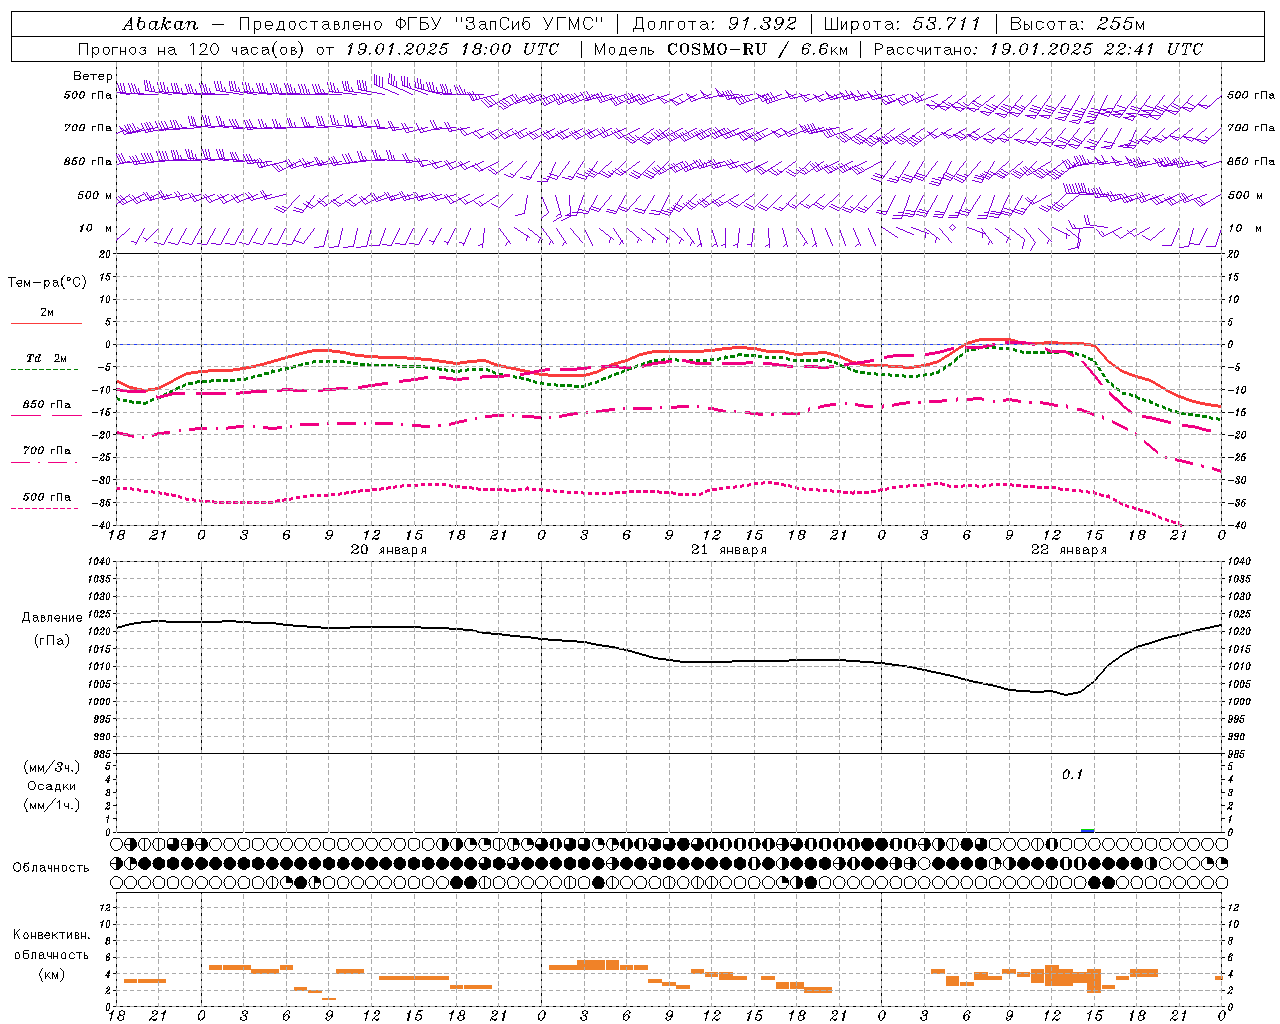Click the blue precipitation bar
The width and height of the screenshot is (1280, 1024).
coord(1088,830)
